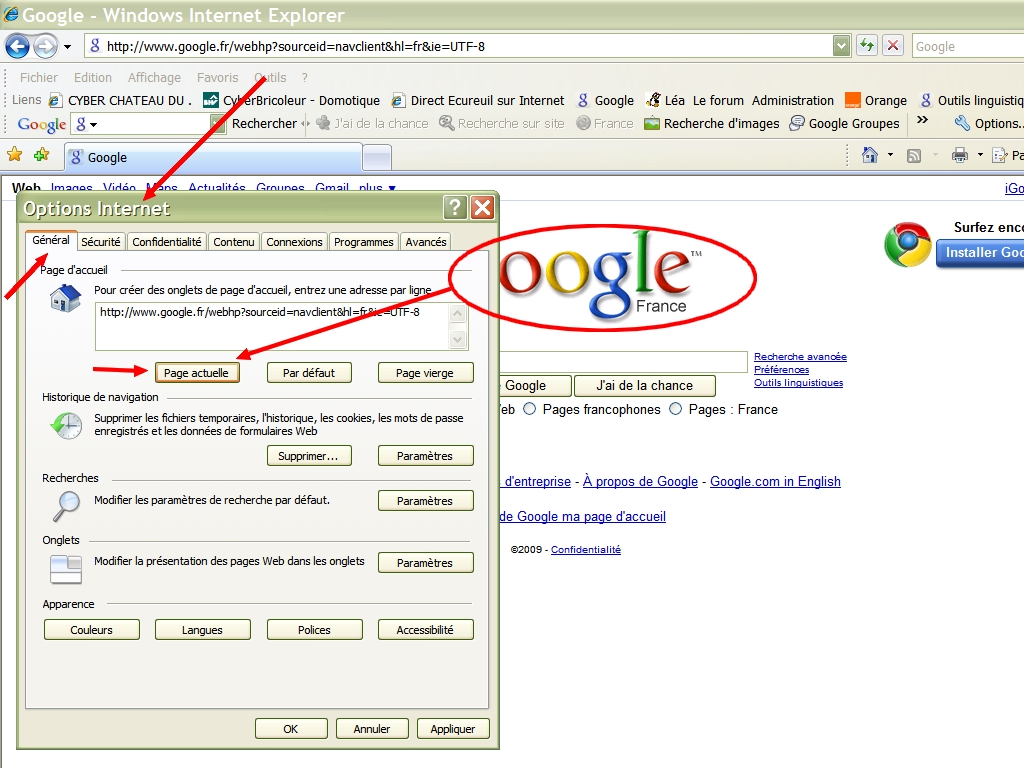Click the Print icon in command bar
Screen dimensions: 1024x768
(x=960, y=155)
